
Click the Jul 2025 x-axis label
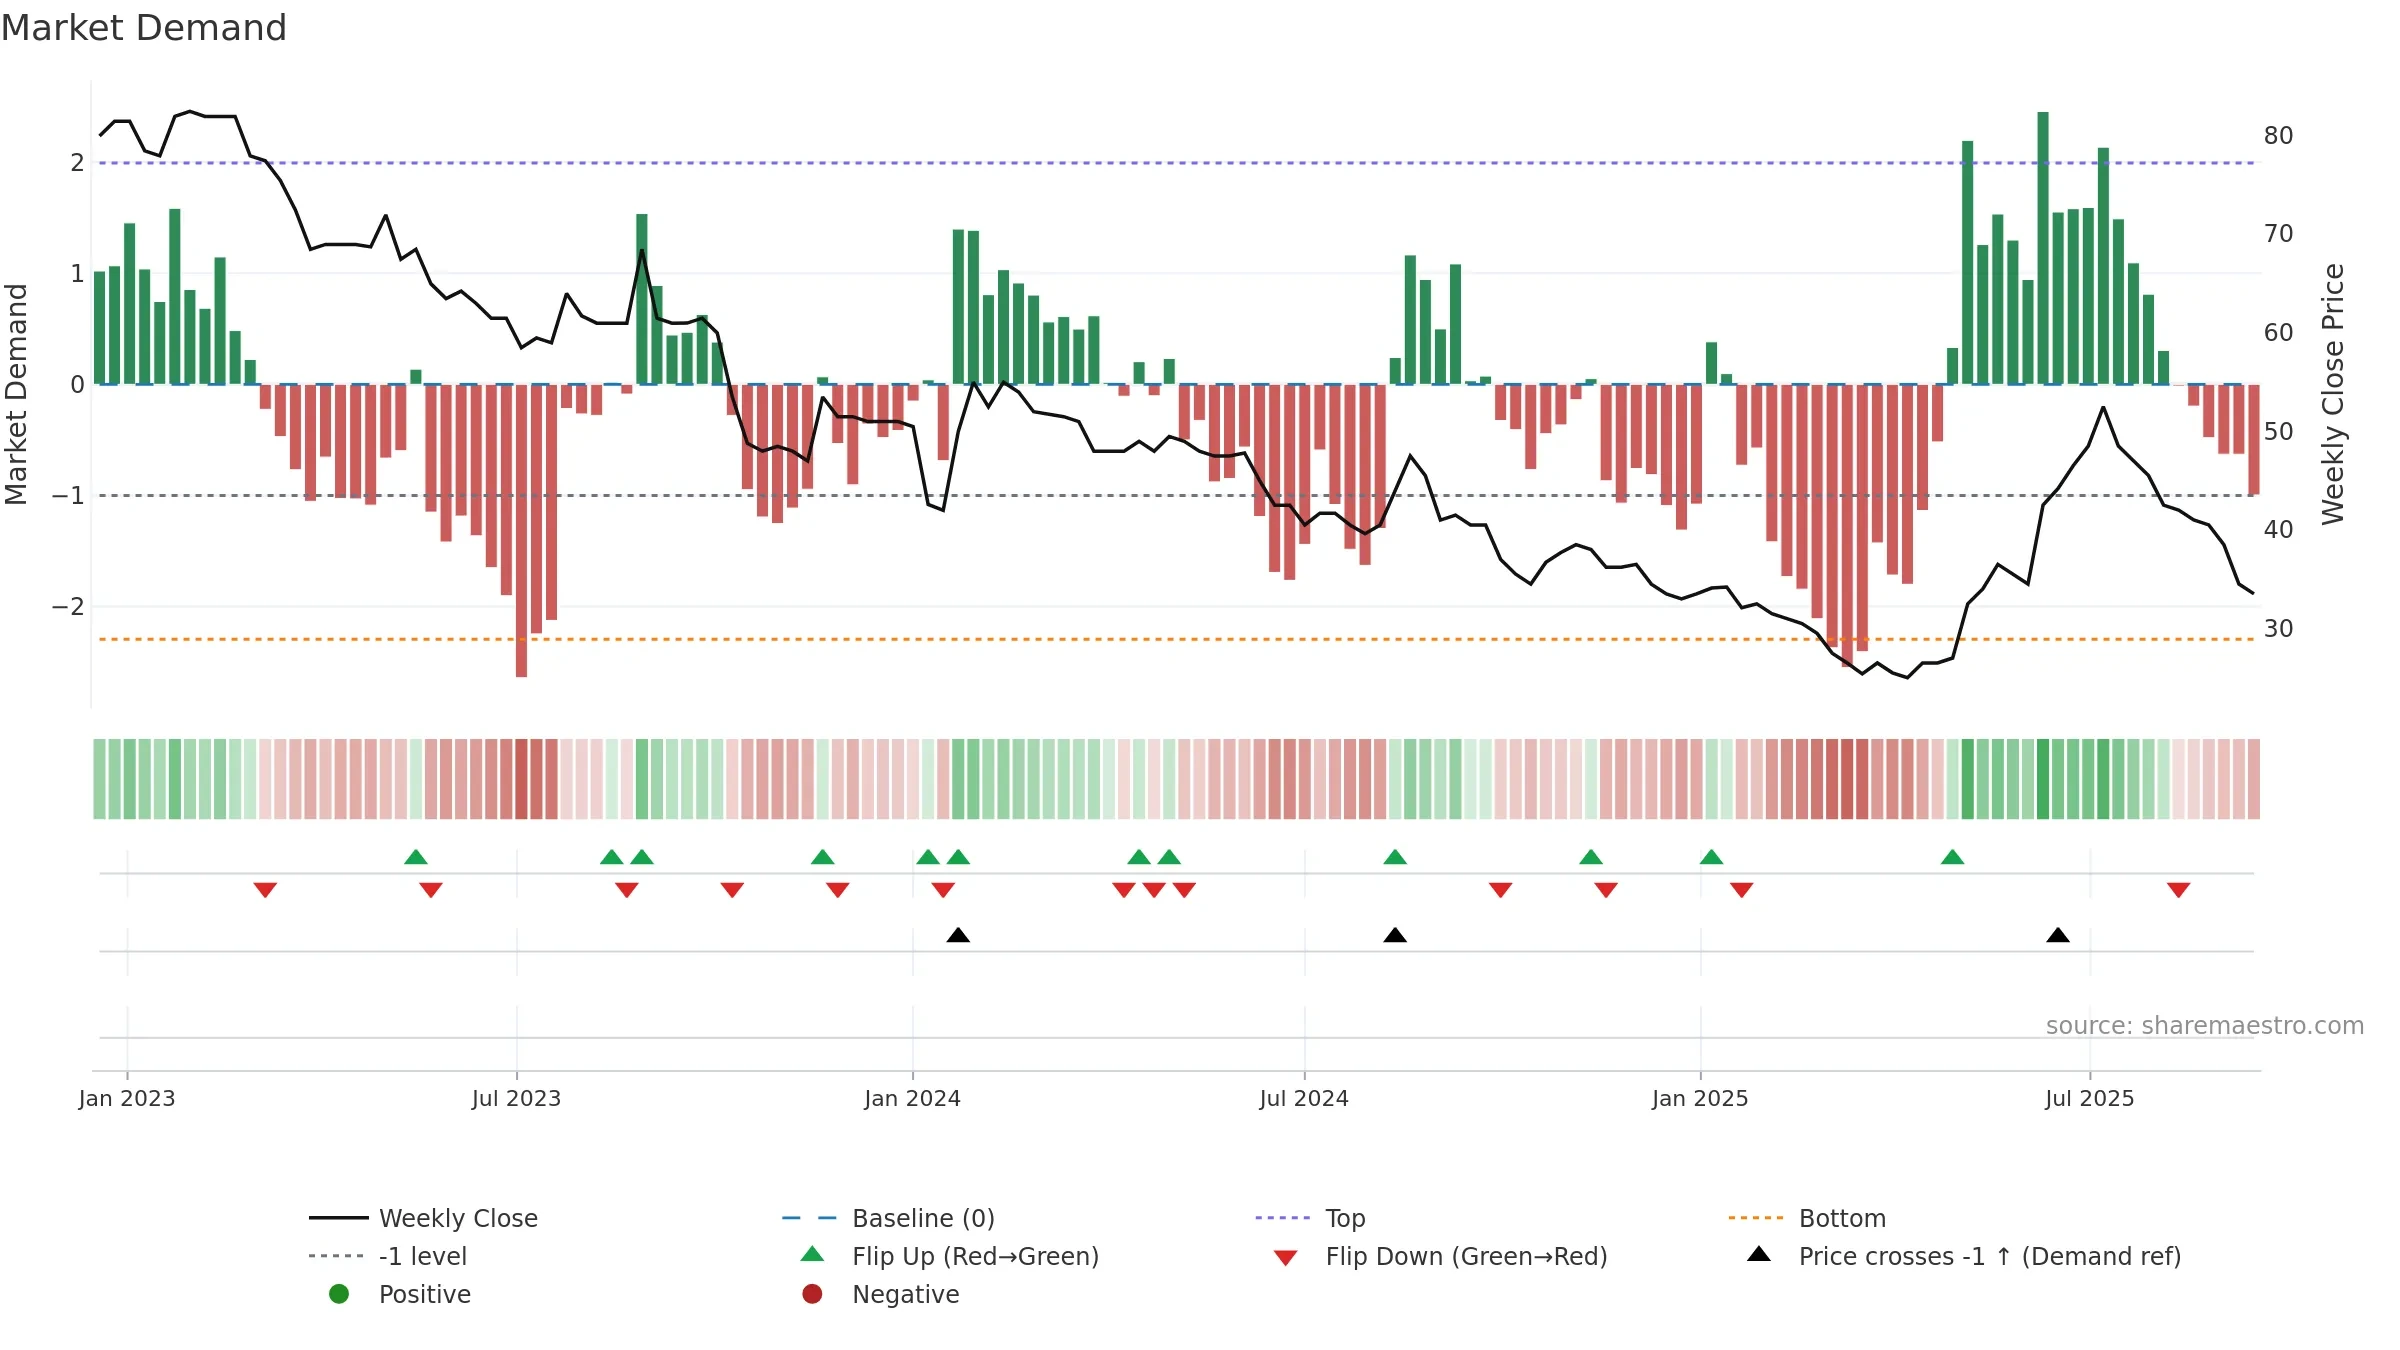(2090, 1098)
